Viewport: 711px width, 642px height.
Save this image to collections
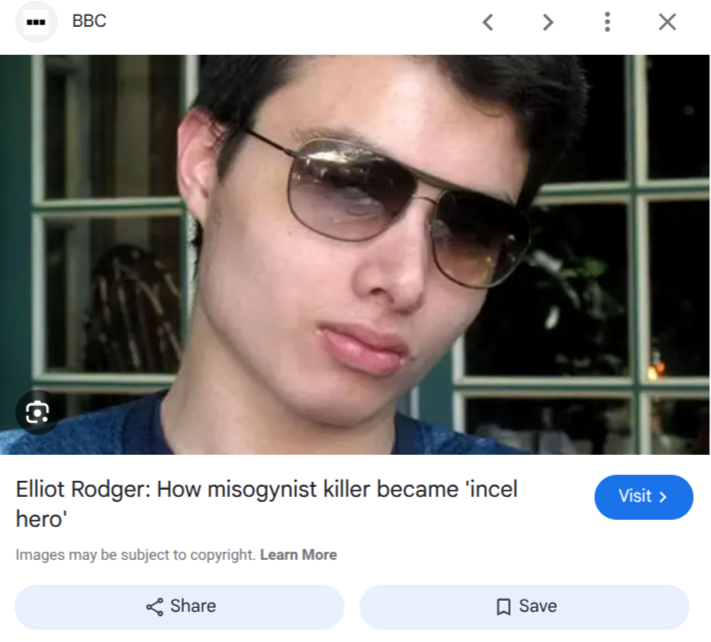[524, 607]
